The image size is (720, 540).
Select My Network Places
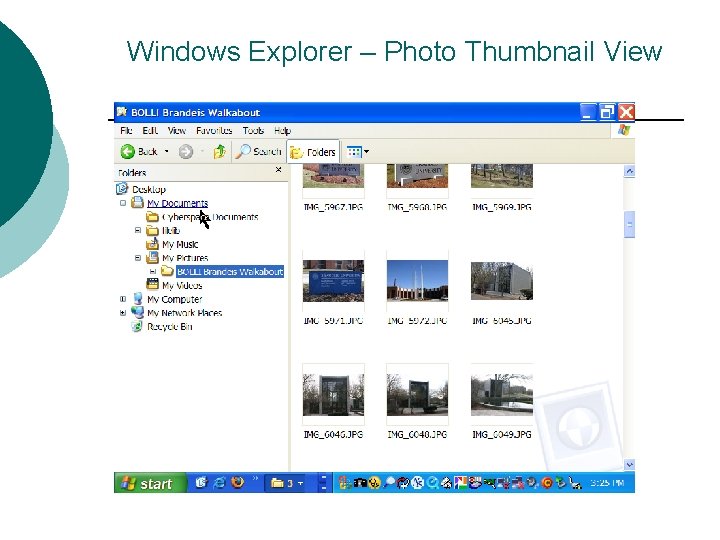pyautogui.click(x=185, y=314)
